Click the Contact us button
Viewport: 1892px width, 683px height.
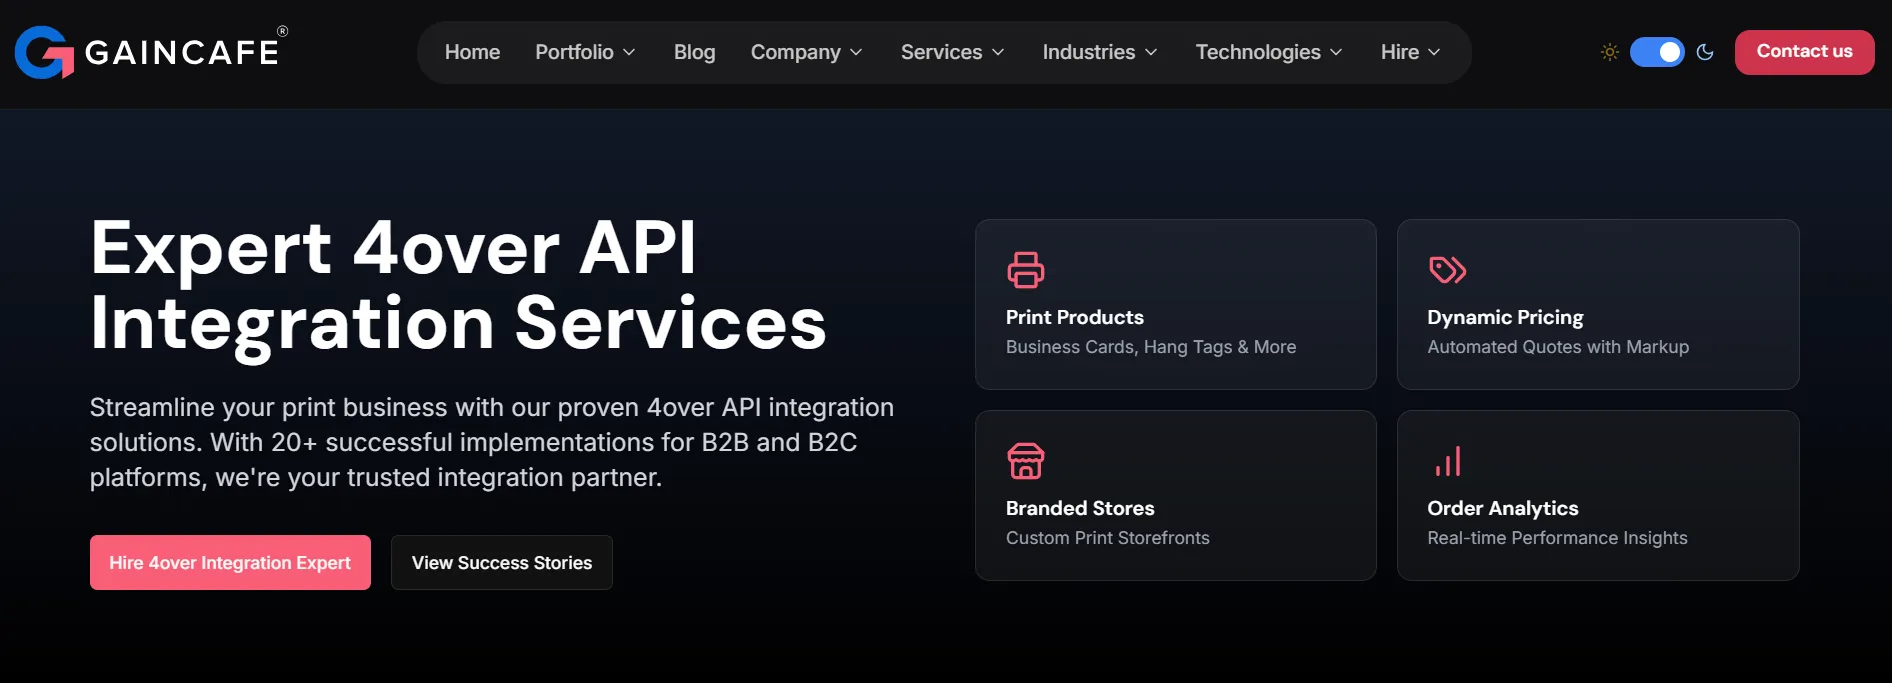point(1805,52)
